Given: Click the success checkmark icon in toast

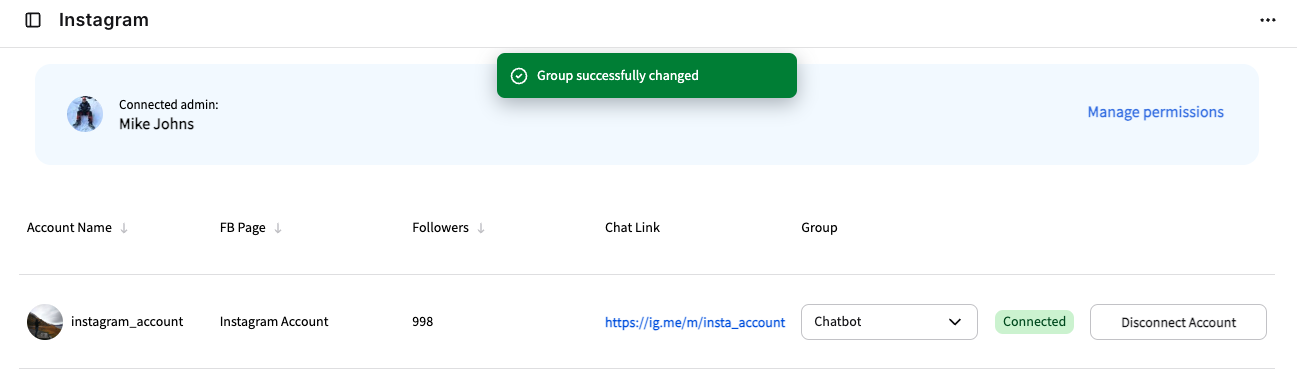Looking at the screenshot, I should [x=518, y=76].
